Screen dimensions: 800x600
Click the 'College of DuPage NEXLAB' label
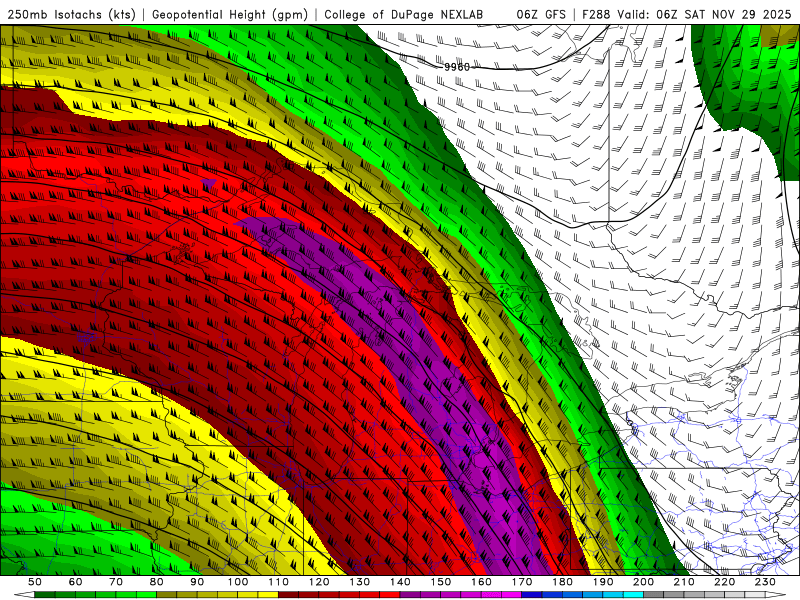point(403,14)
